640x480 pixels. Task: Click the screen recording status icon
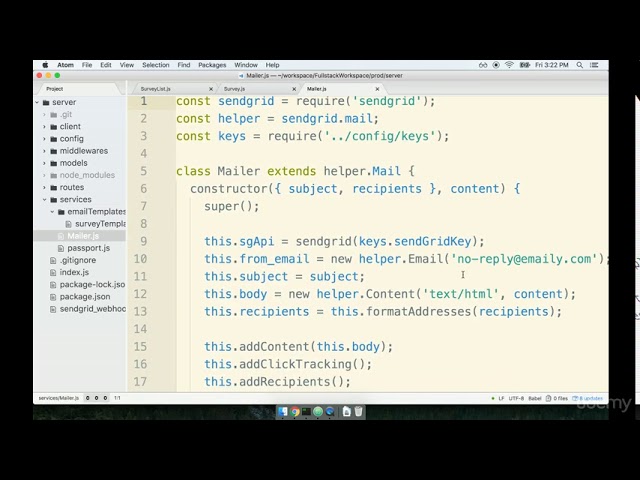496,65
